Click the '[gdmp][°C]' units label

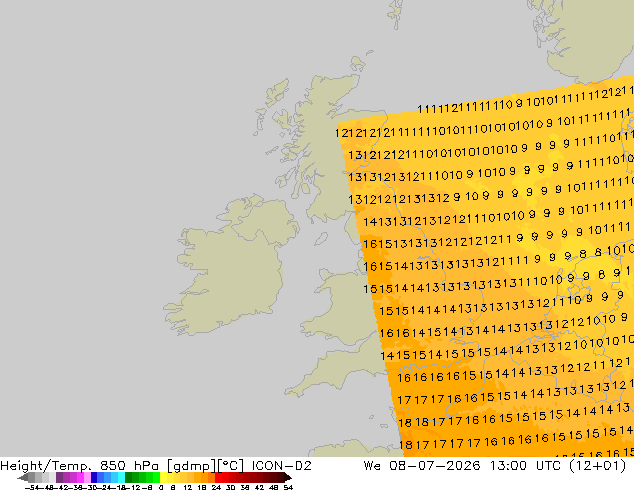coord(205,466)
